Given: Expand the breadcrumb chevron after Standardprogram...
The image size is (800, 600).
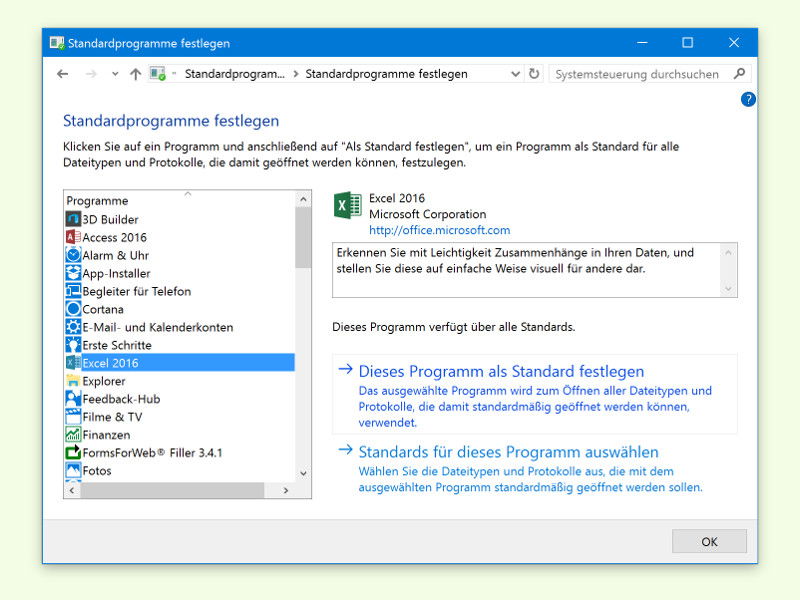Looking at the screenshot, I should point(295,74).
